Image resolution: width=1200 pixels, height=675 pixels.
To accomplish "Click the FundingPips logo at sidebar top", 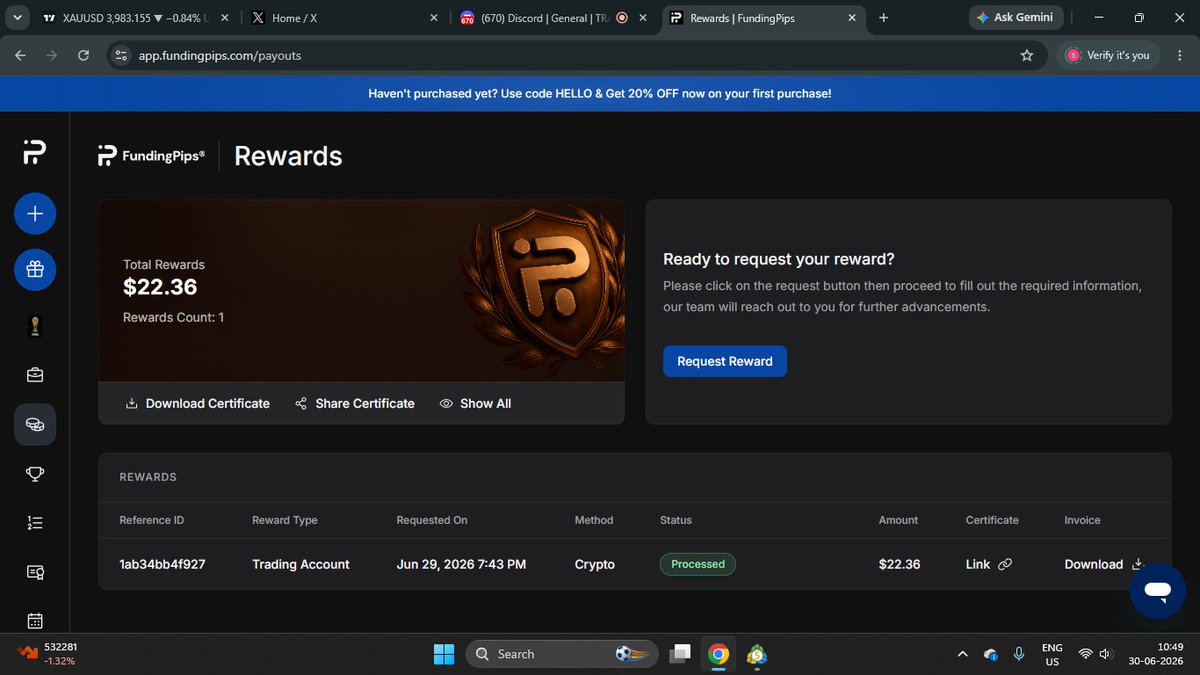I will (x=35, y=153).
